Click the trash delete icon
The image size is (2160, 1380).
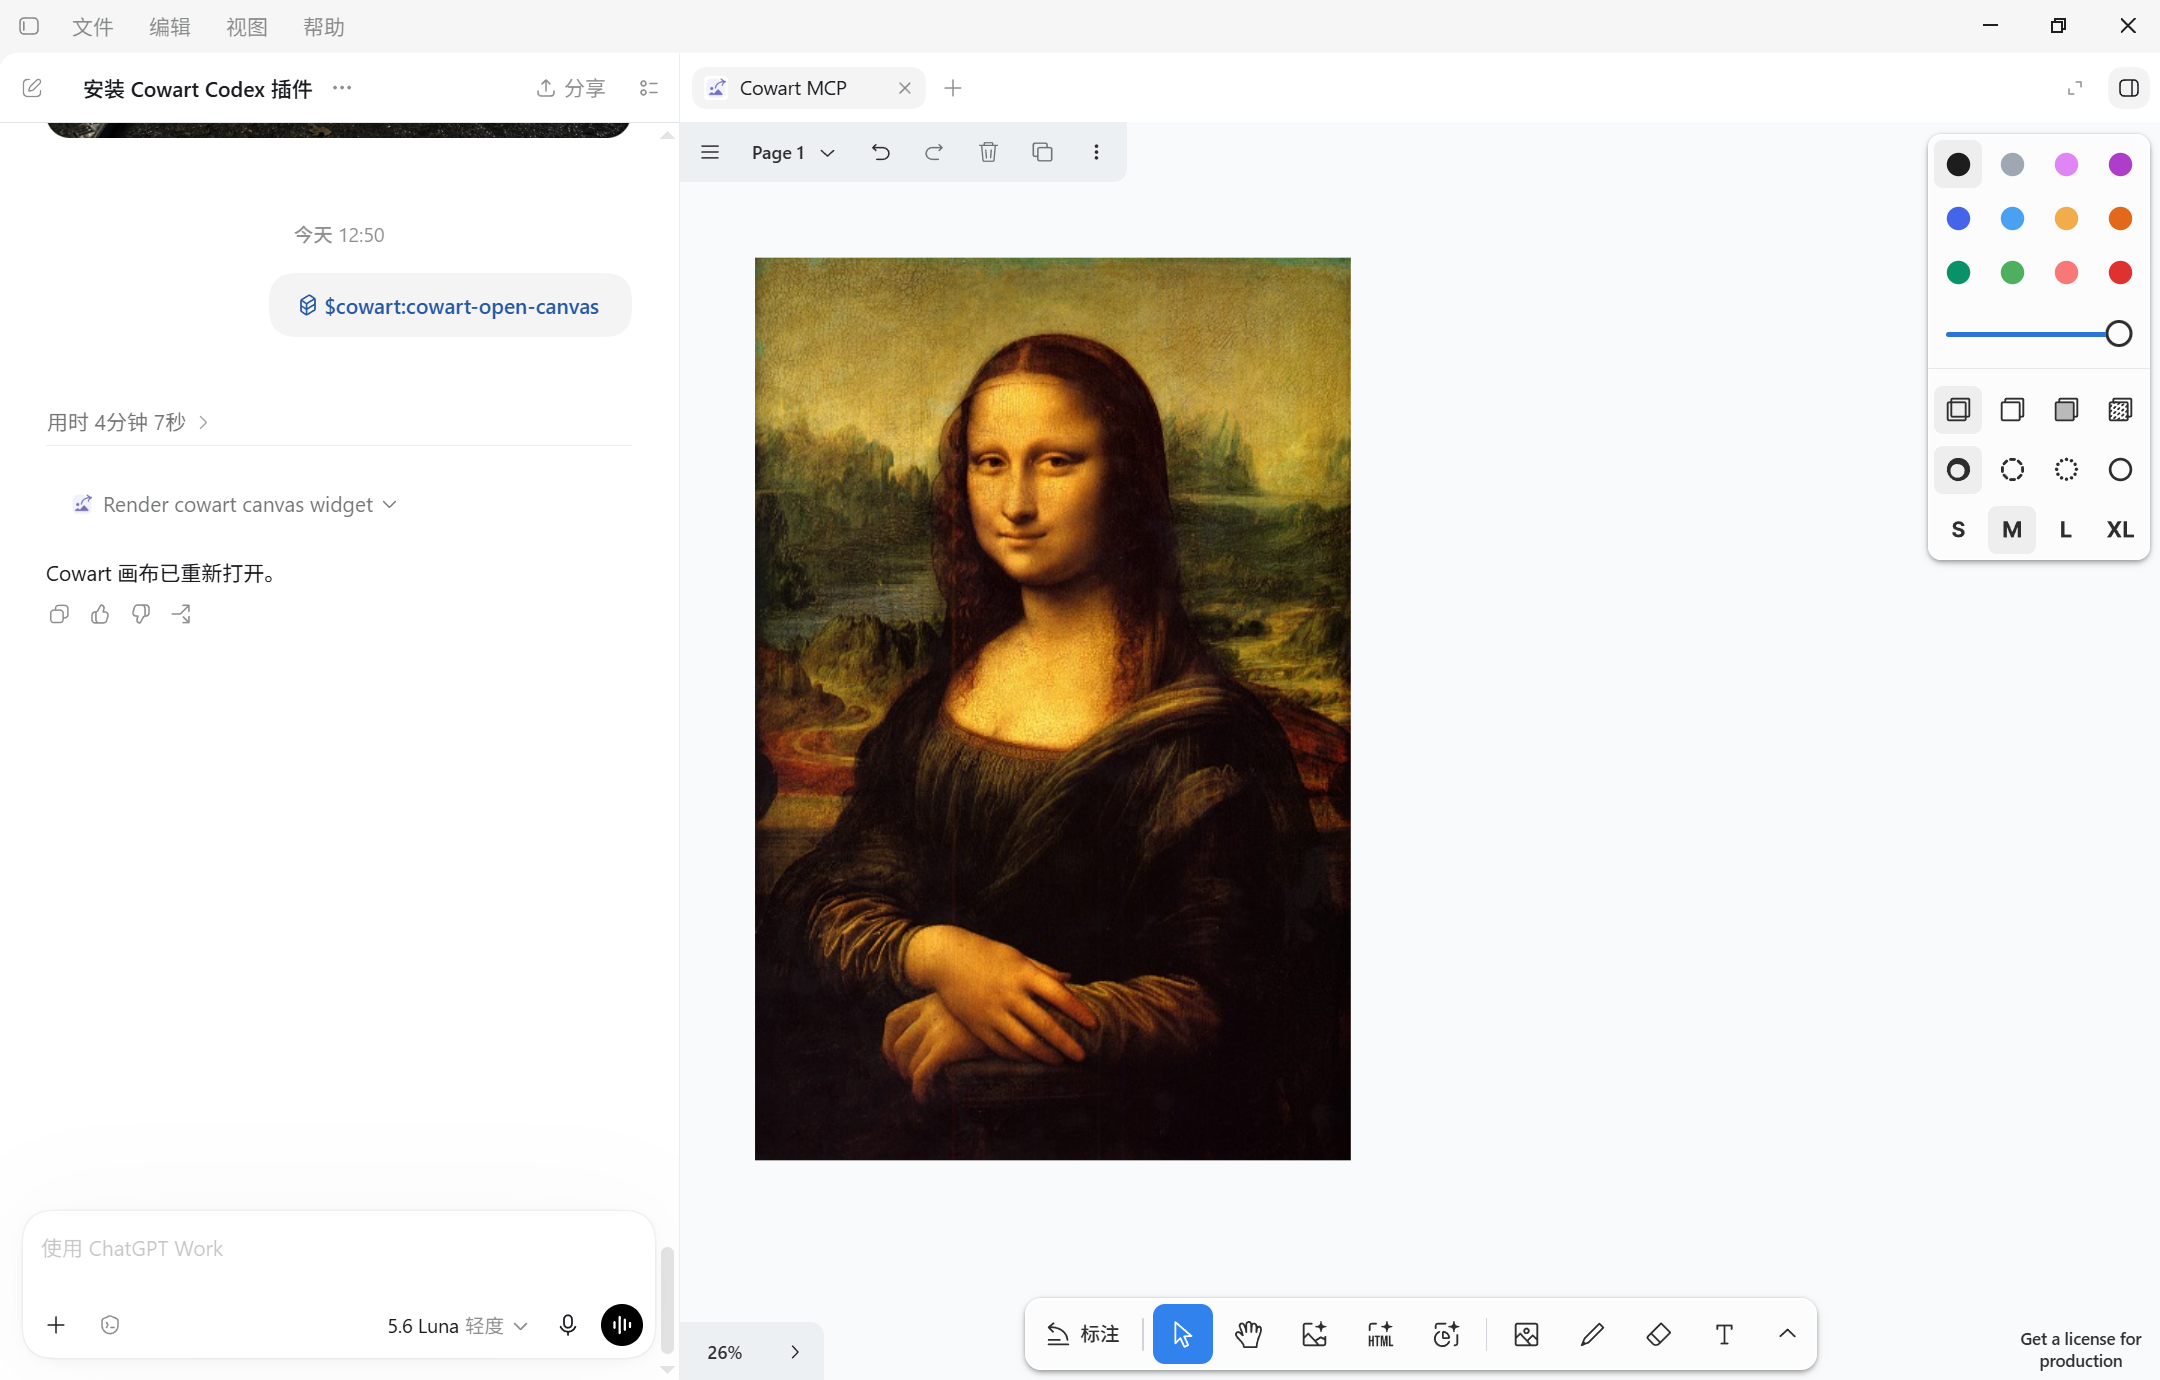[988, 152]
